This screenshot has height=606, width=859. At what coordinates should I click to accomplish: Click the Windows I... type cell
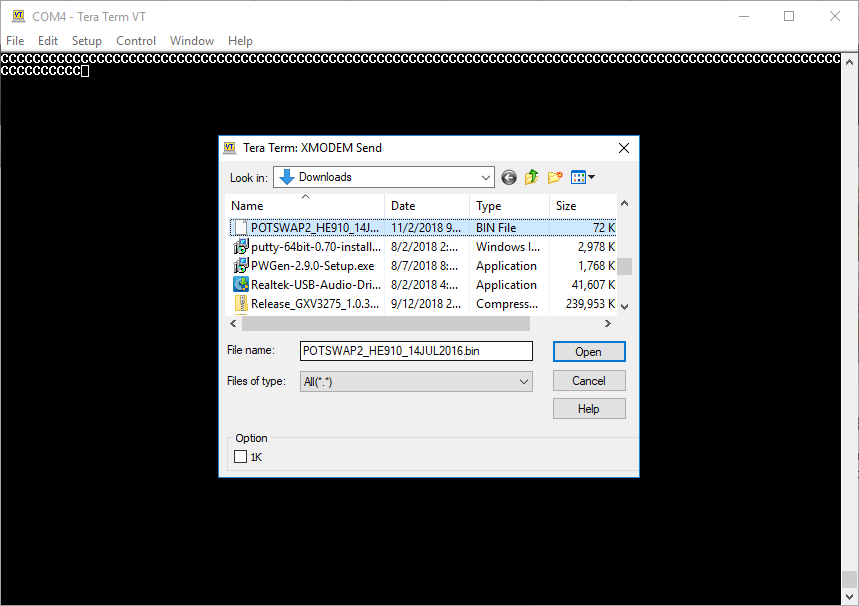point(508,247)
